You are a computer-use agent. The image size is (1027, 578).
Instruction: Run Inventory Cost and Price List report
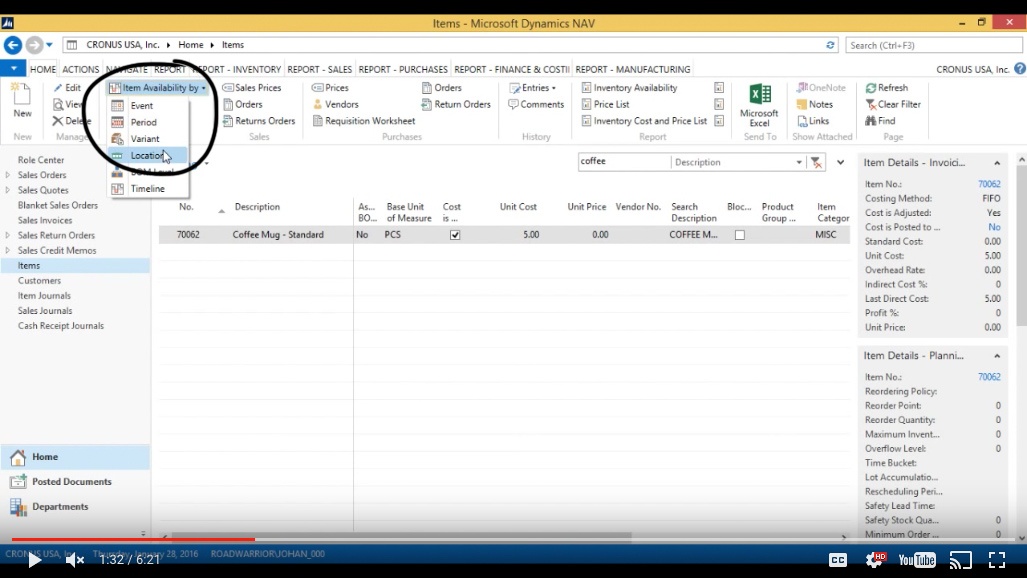click(x=644, y=121)
